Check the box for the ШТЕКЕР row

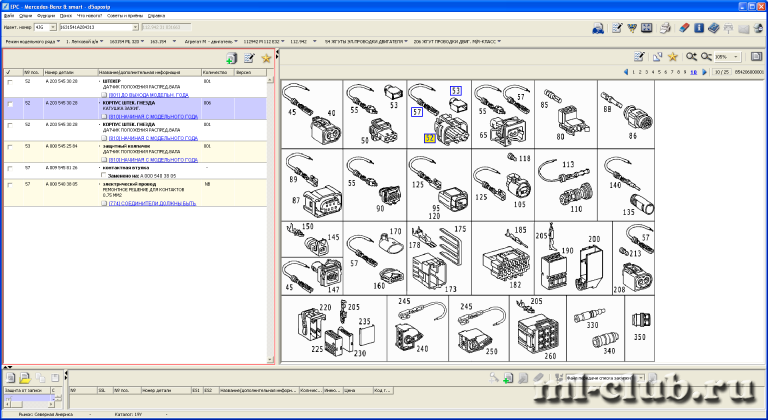point(10,82)
